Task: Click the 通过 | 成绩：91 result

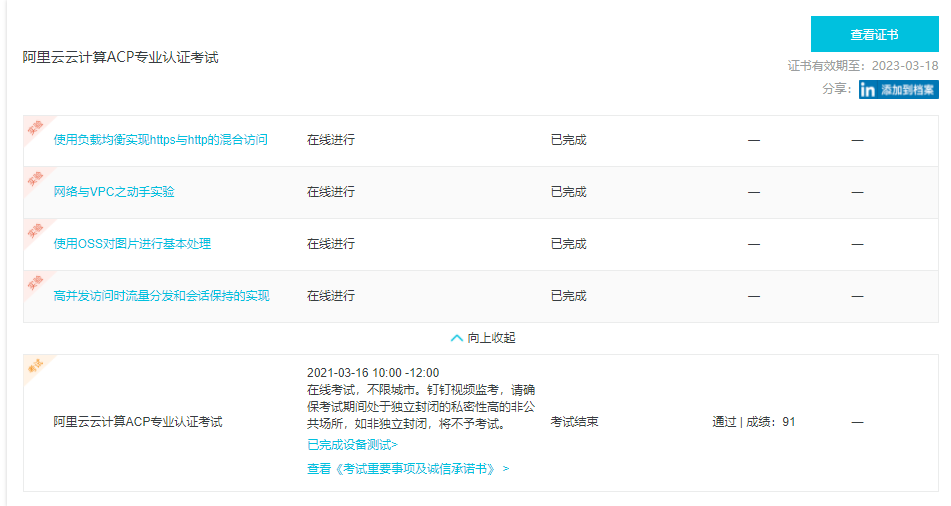Action: pos(753,422)
